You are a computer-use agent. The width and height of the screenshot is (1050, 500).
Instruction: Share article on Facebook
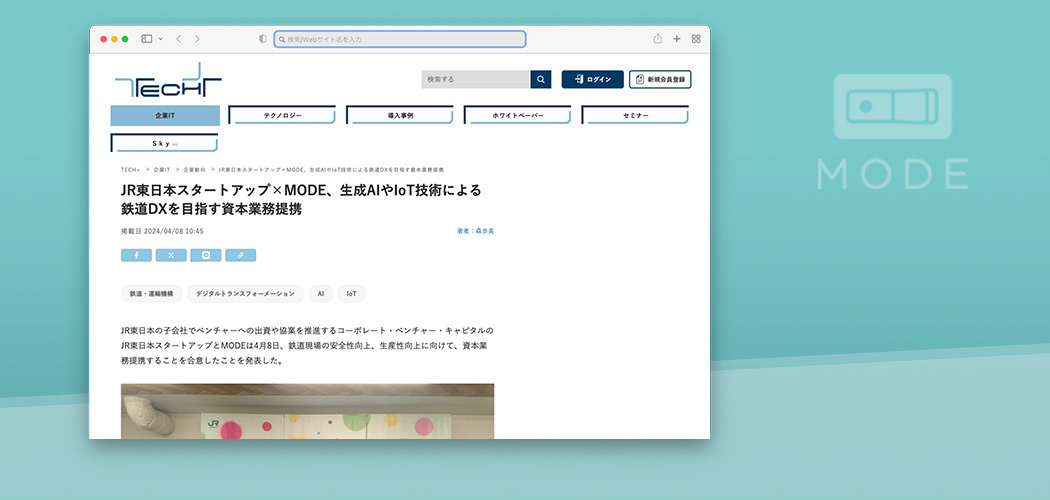136,255
